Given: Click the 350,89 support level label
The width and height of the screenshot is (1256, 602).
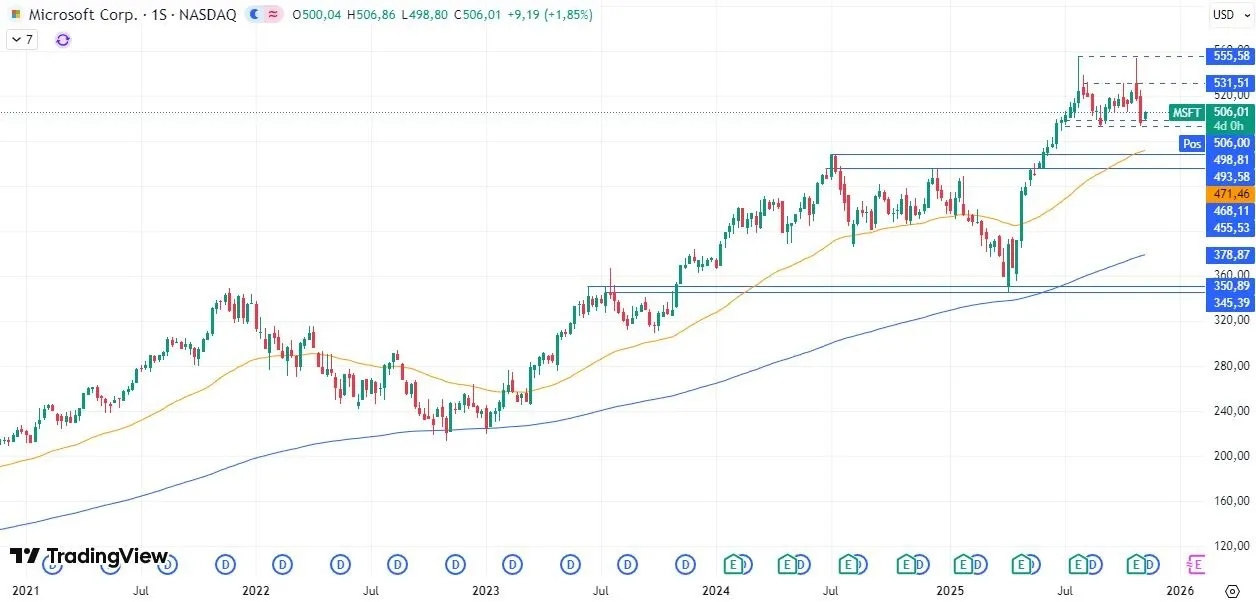Looking at the screenshot, I should [x=1232, y=286].
